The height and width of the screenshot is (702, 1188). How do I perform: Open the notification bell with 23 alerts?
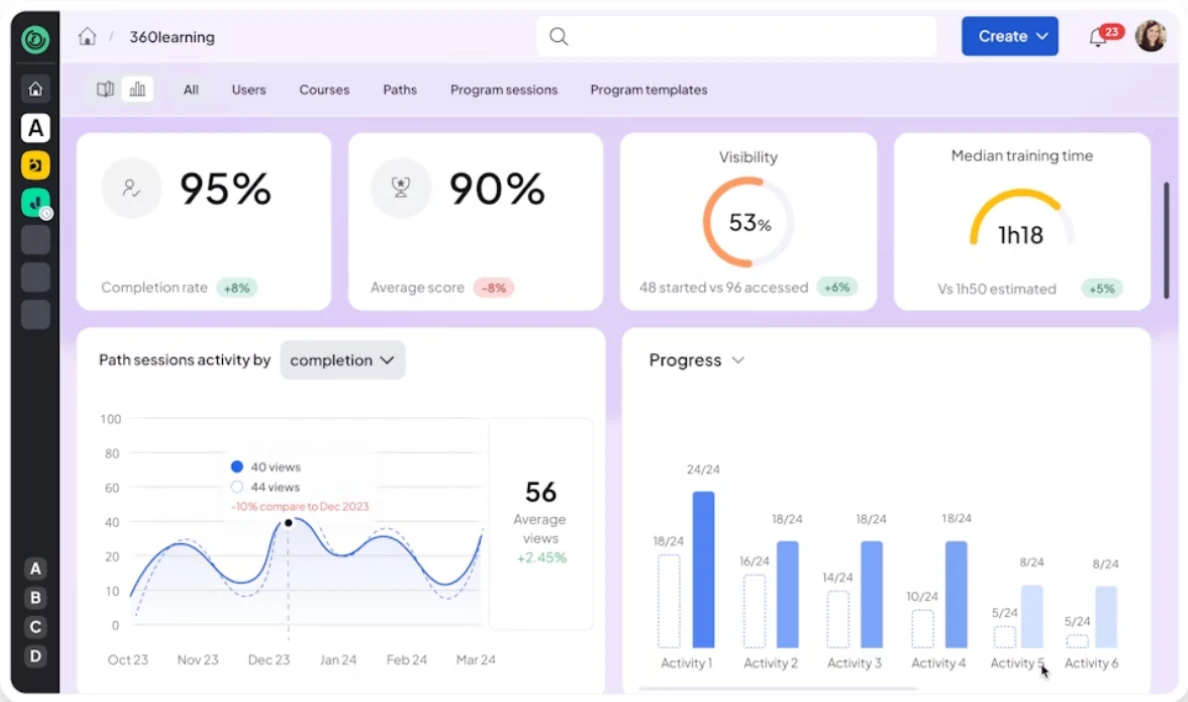tap(1098, 36)
